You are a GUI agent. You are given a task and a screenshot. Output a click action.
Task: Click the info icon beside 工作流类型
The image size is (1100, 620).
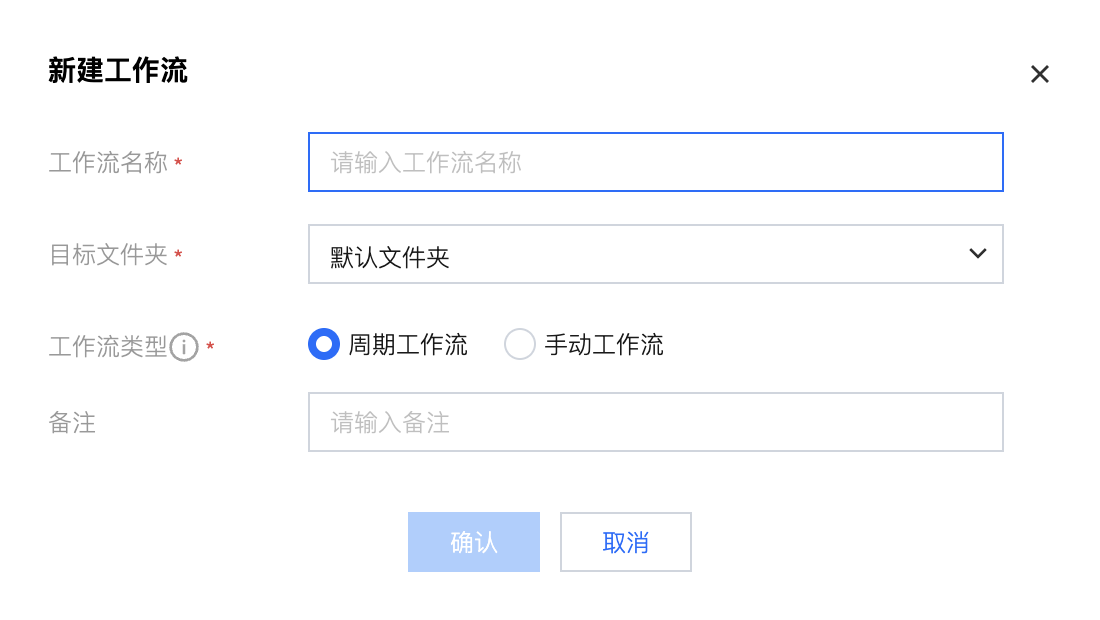pyautogui.click(x=184, y=347)
